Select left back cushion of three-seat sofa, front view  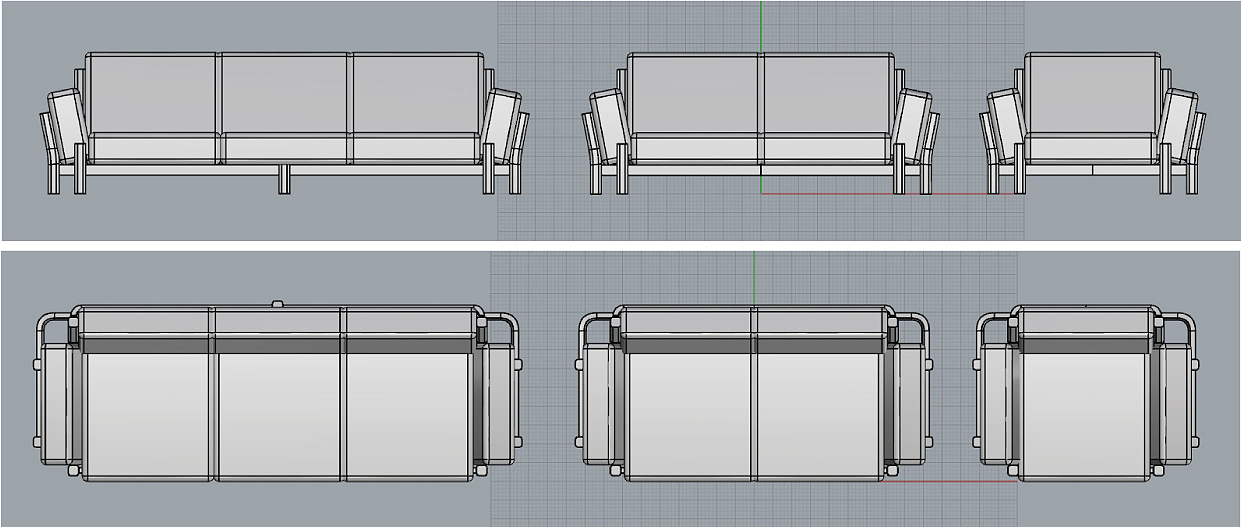point(152,93)
